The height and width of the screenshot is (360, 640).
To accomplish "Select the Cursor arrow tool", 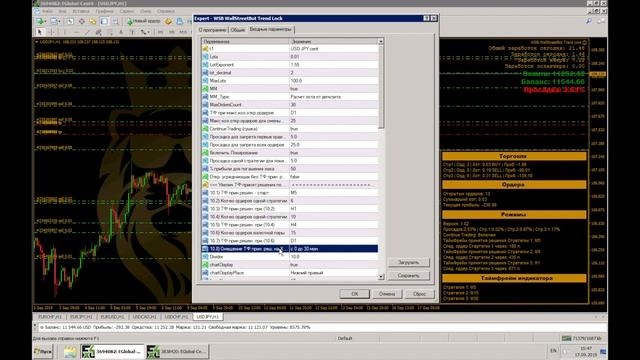I will [x=40, y=32].
